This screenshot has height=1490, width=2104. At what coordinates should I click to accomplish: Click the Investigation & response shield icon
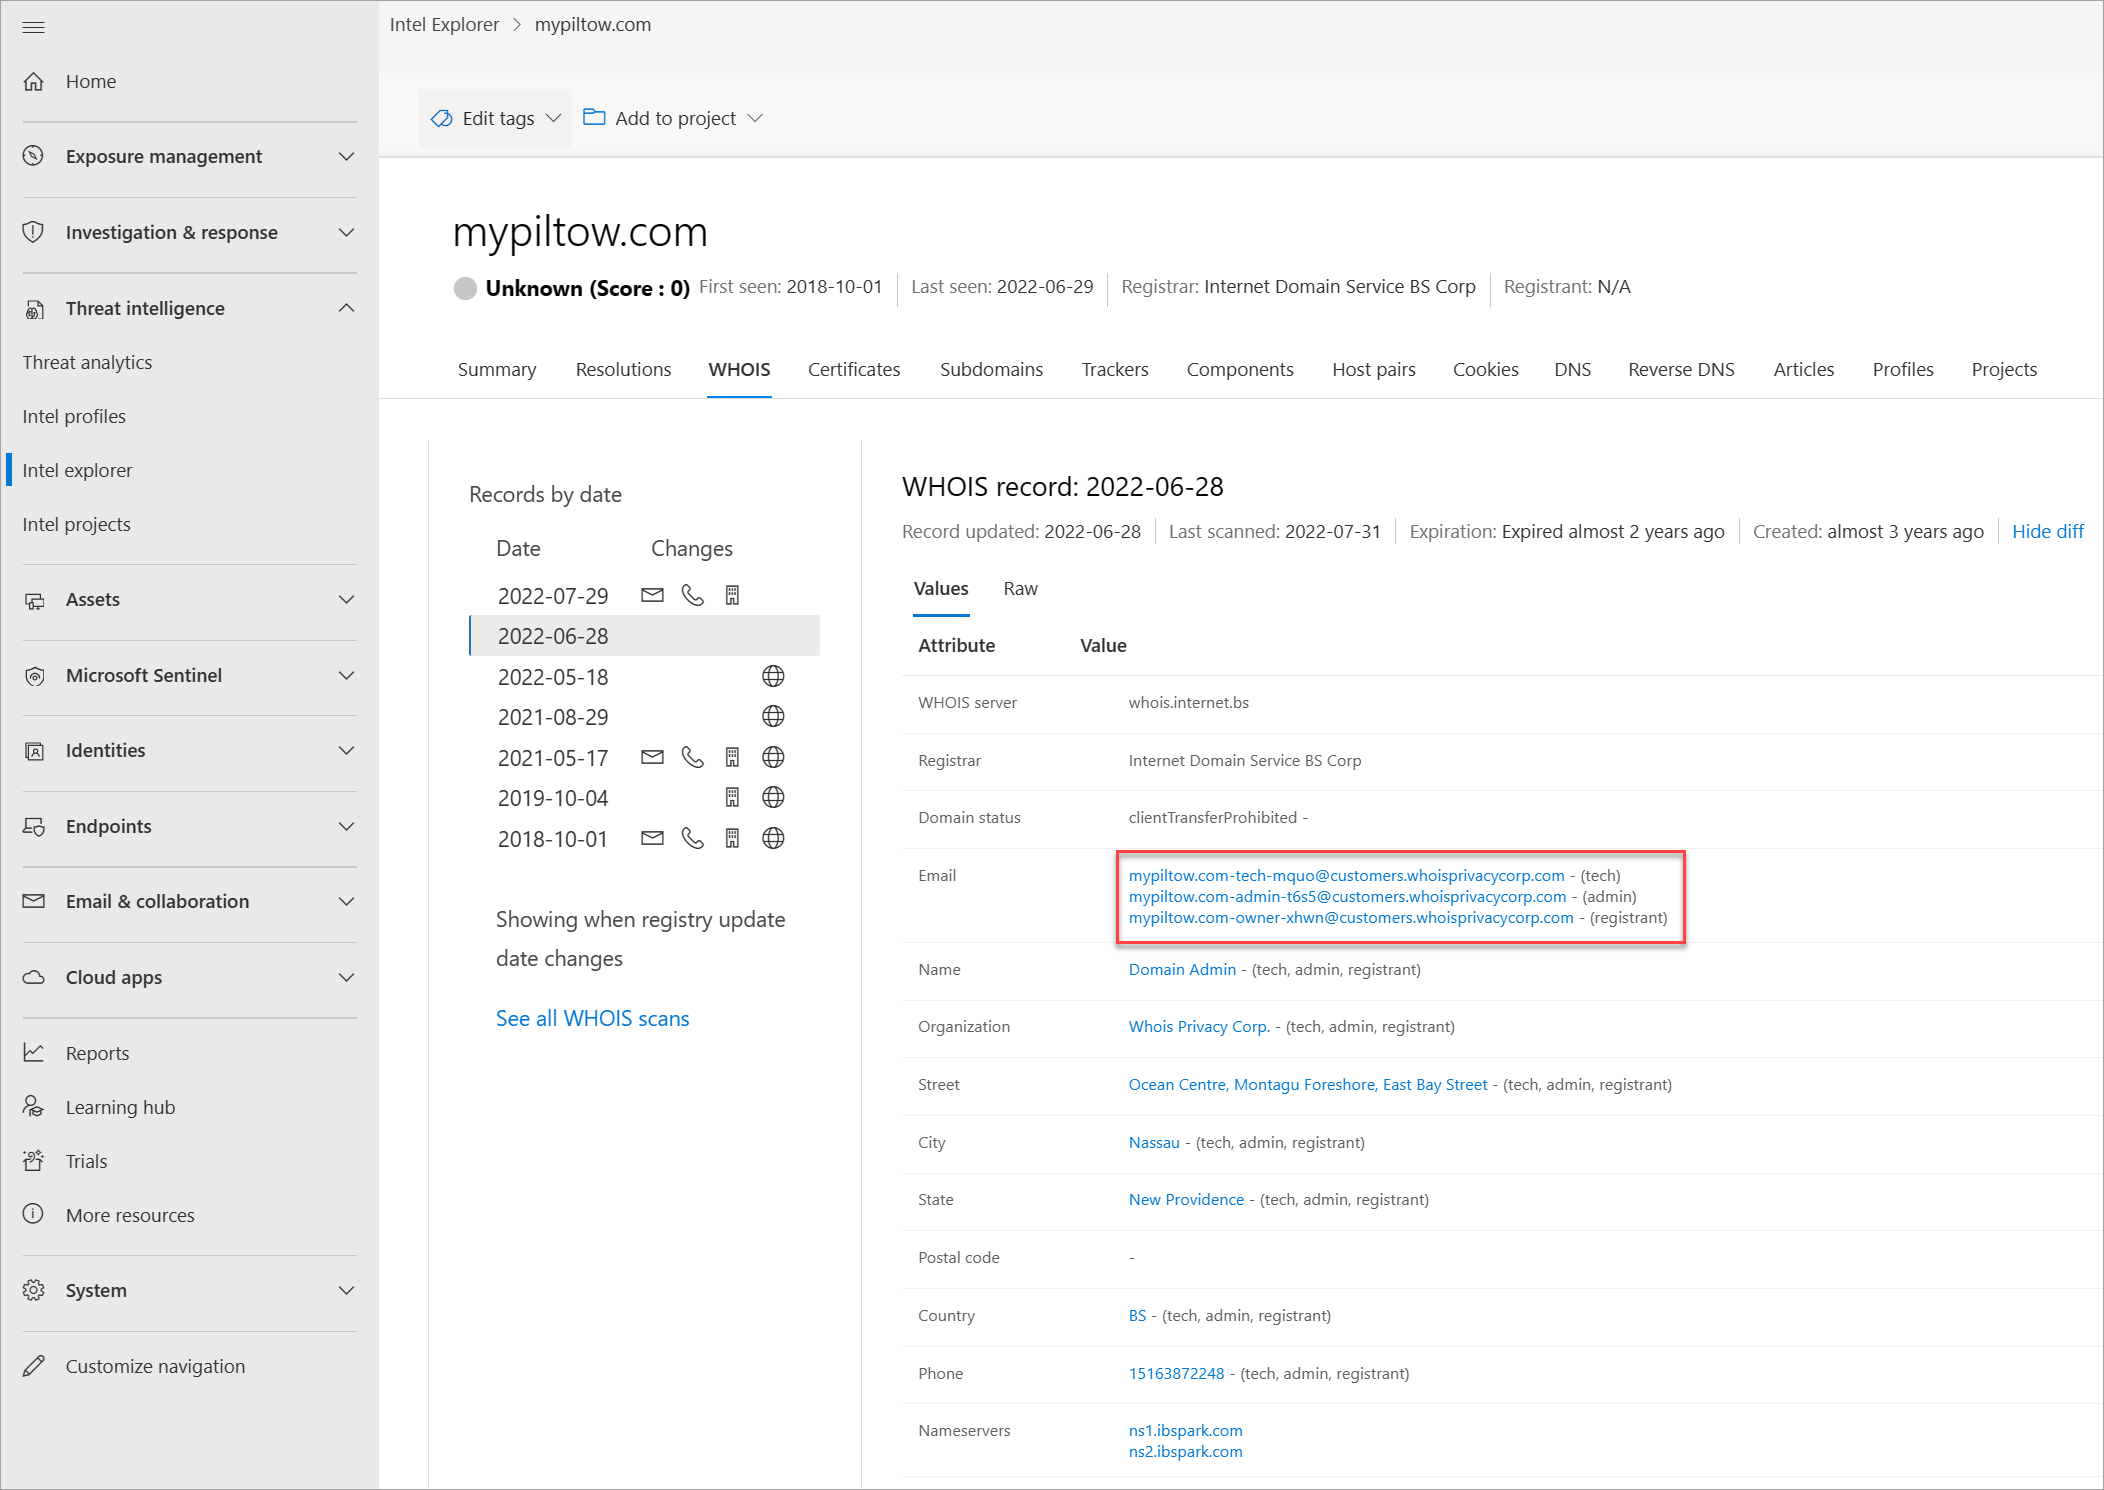point(34,232)
